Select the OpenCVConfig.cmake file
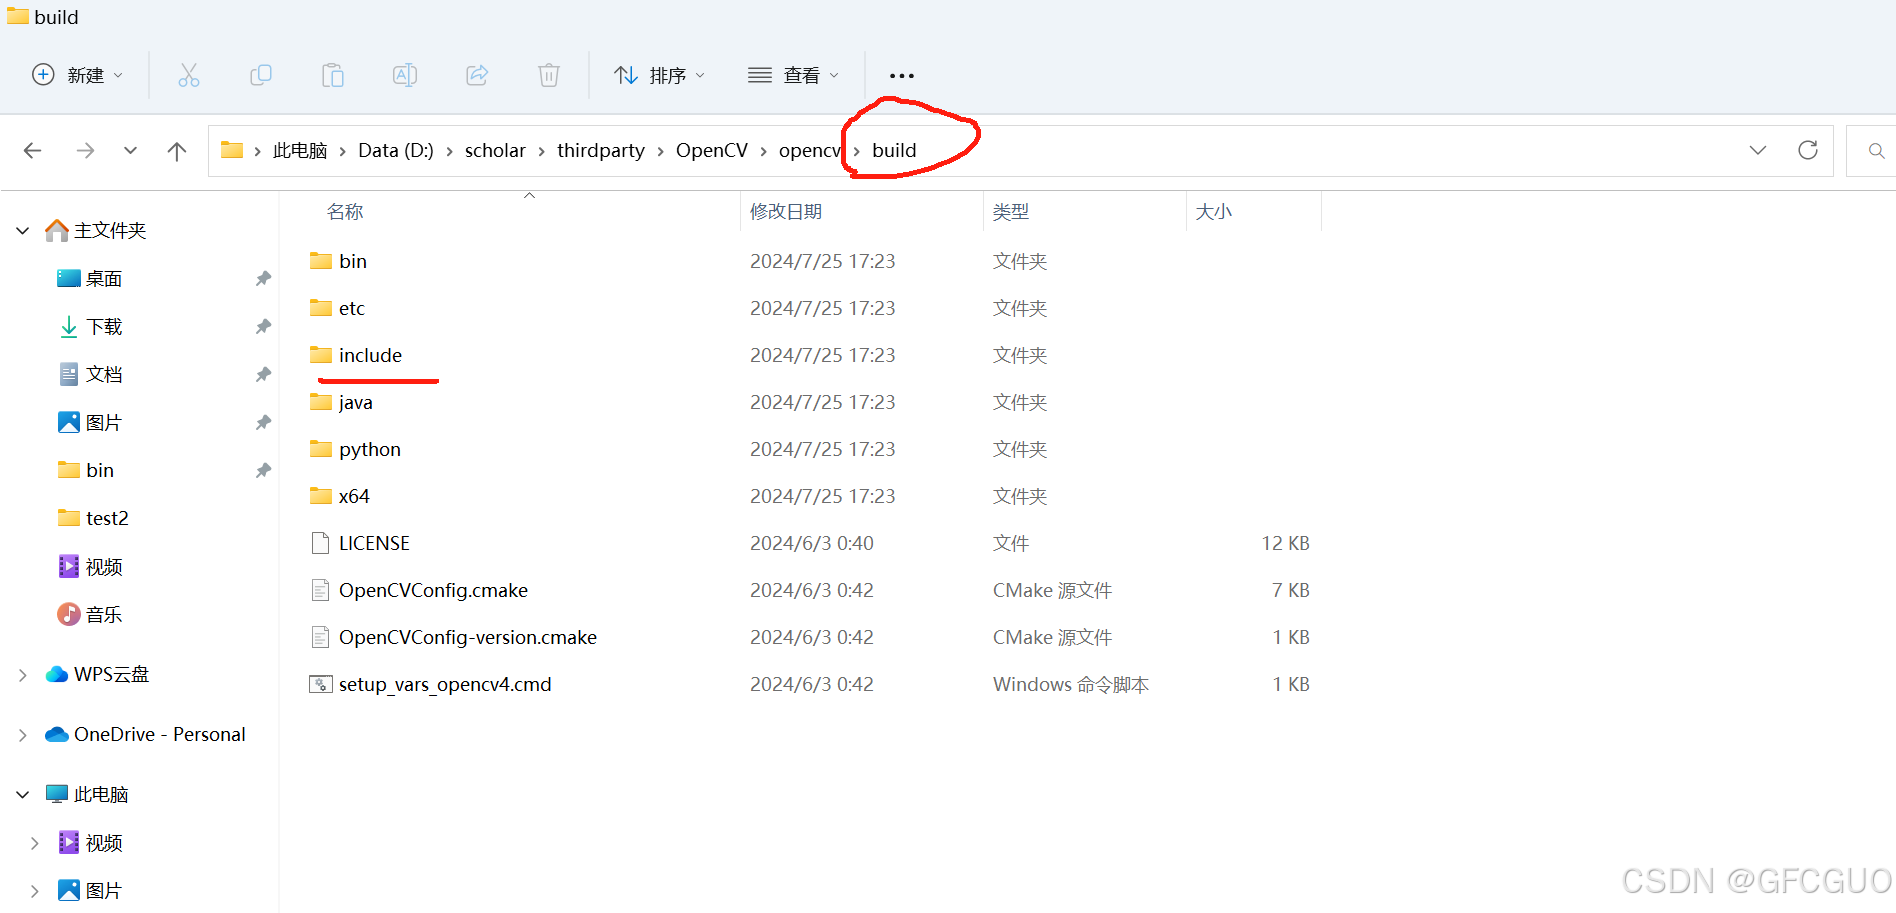The width and height of the screenshot is (1896, 913). [x=433, y=590]
